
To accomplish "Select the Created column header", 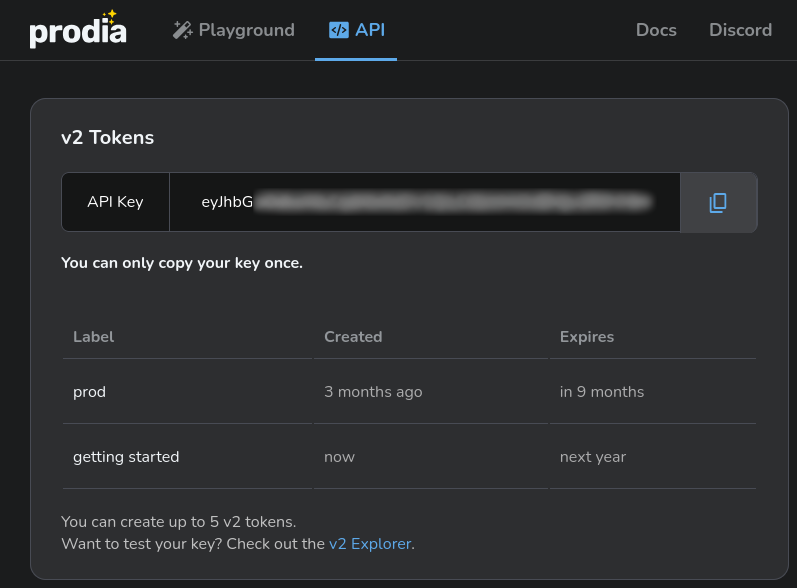I will (x=353, y=336).
